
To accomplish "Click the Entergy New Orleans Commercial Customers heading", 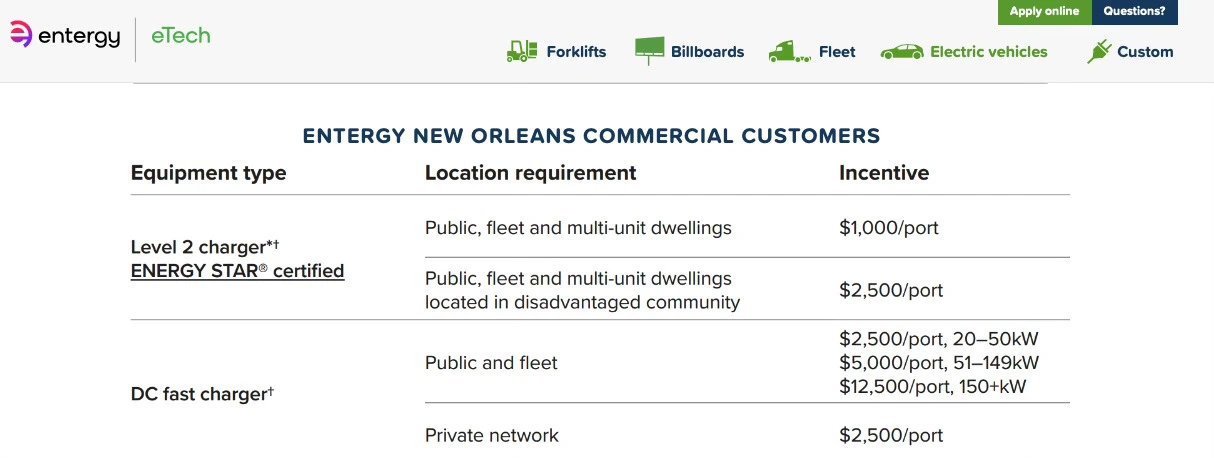I will pos(592,136).
